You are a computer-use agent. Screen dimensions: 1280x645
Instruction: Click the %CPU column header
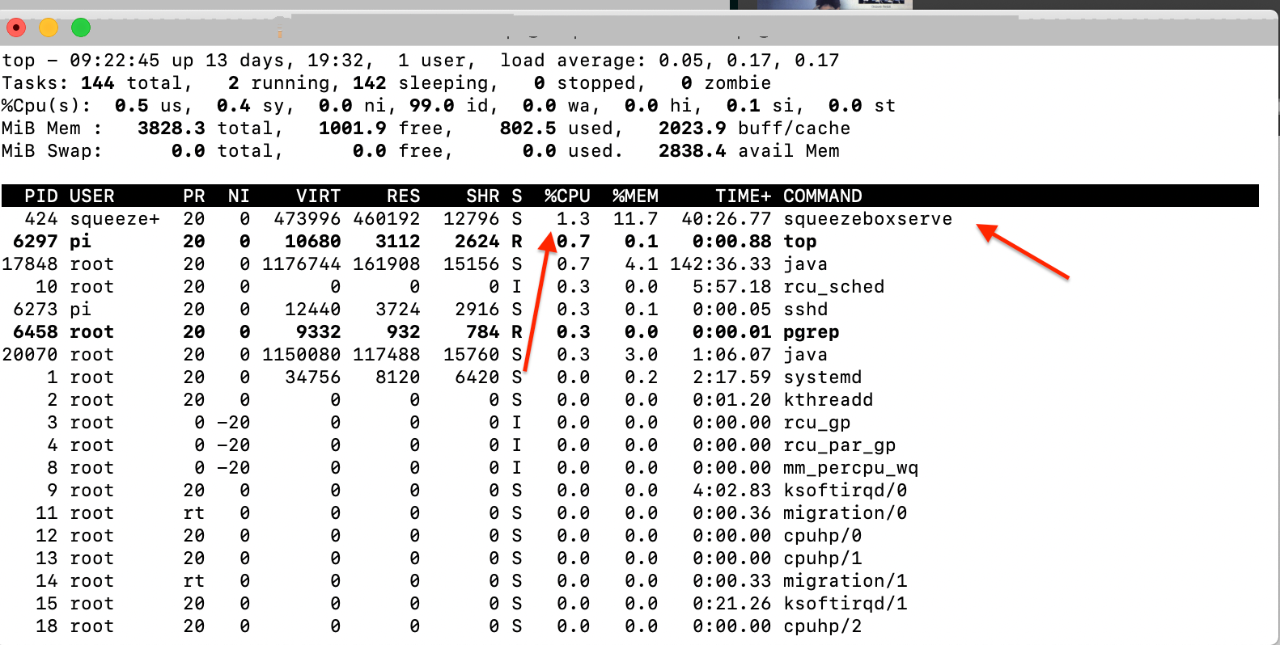[567, 196]
